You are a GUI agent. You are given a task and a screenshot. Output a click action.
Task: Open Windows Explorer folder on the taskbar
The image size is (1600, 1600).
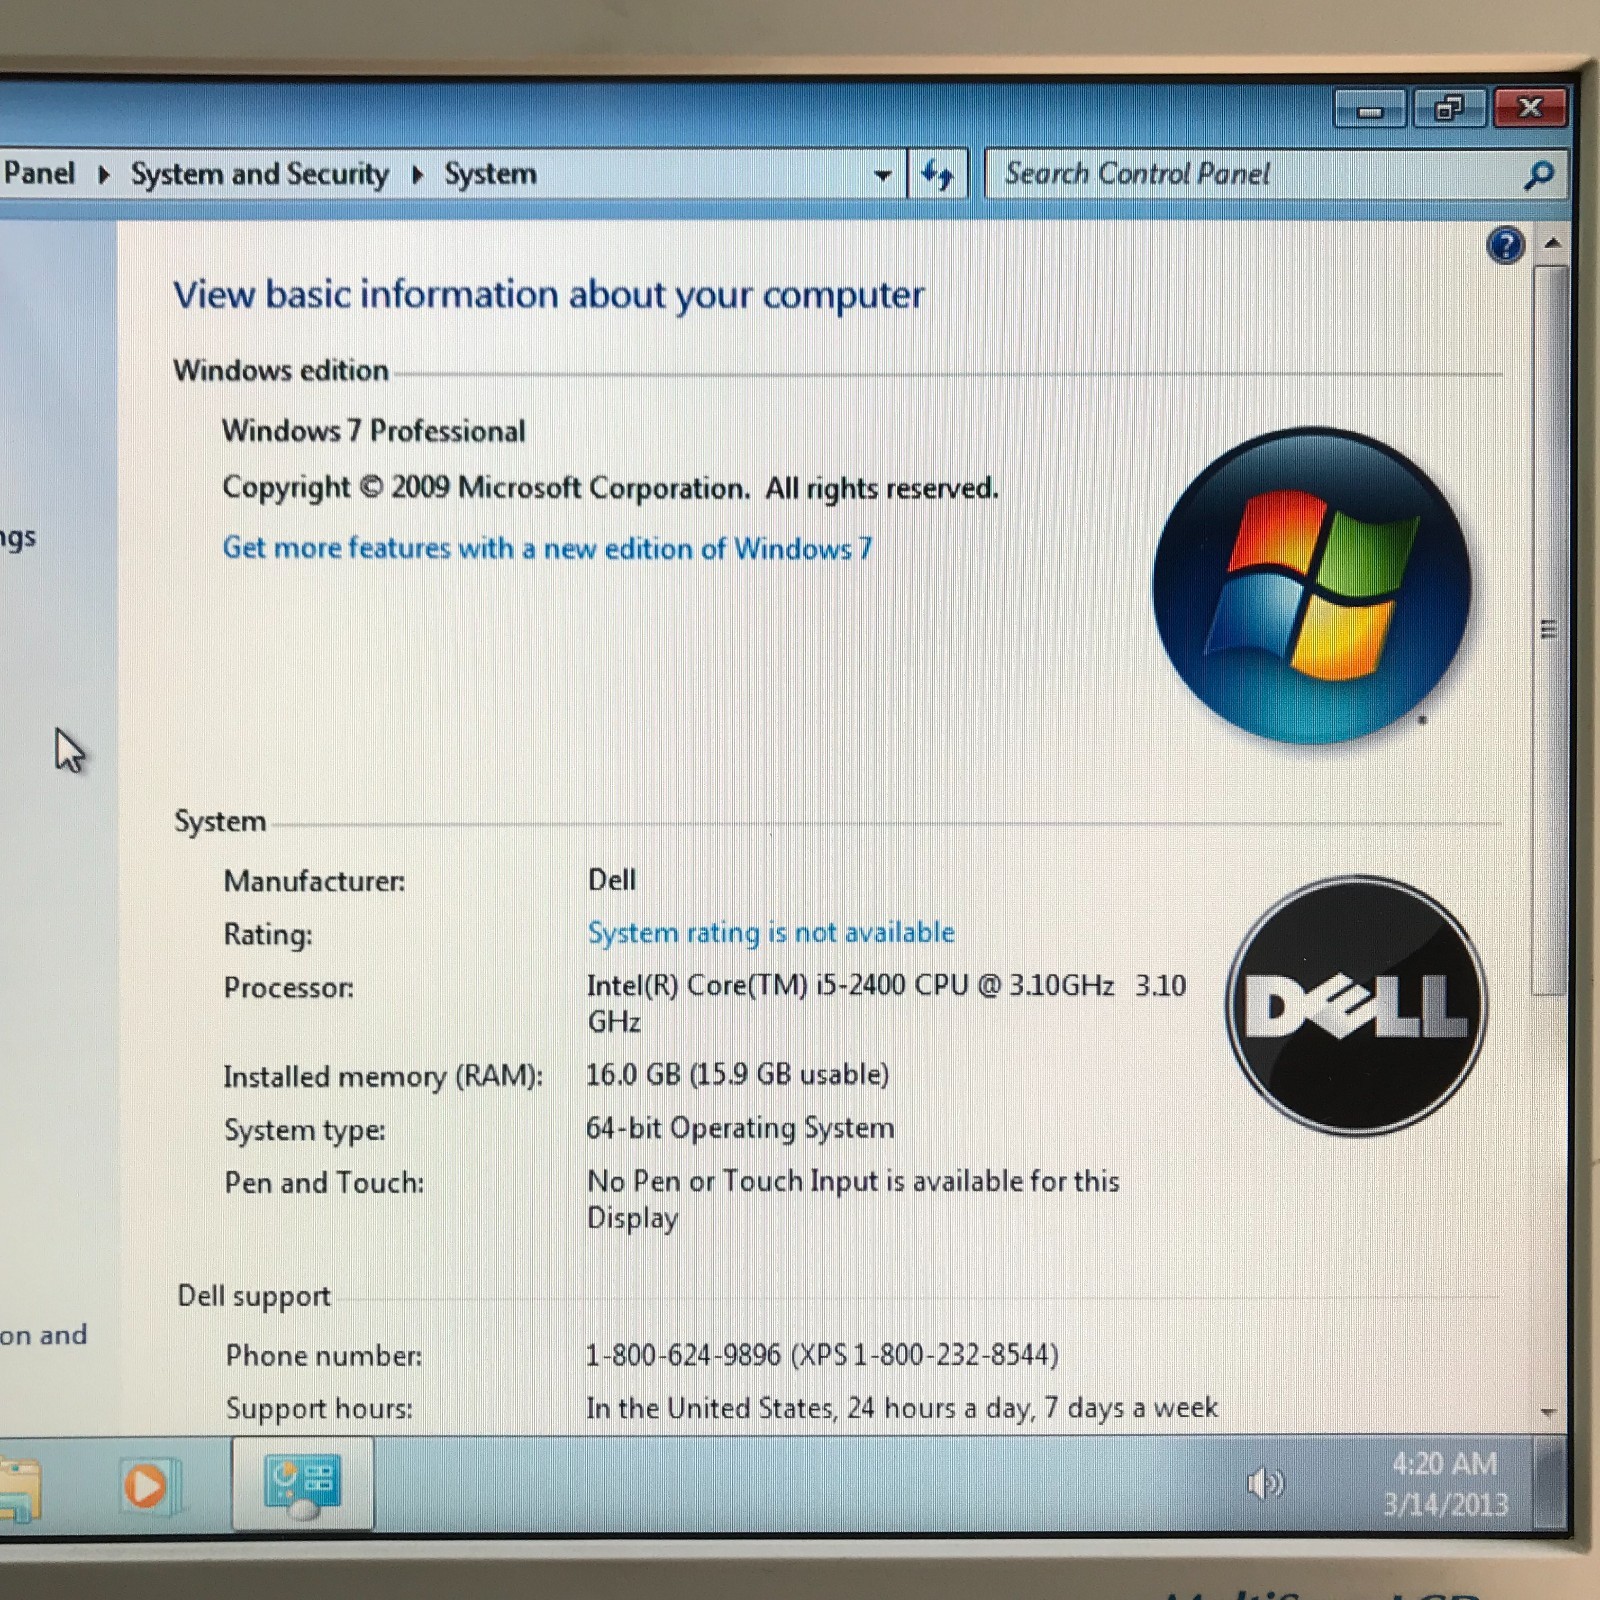pos(20,1488)
